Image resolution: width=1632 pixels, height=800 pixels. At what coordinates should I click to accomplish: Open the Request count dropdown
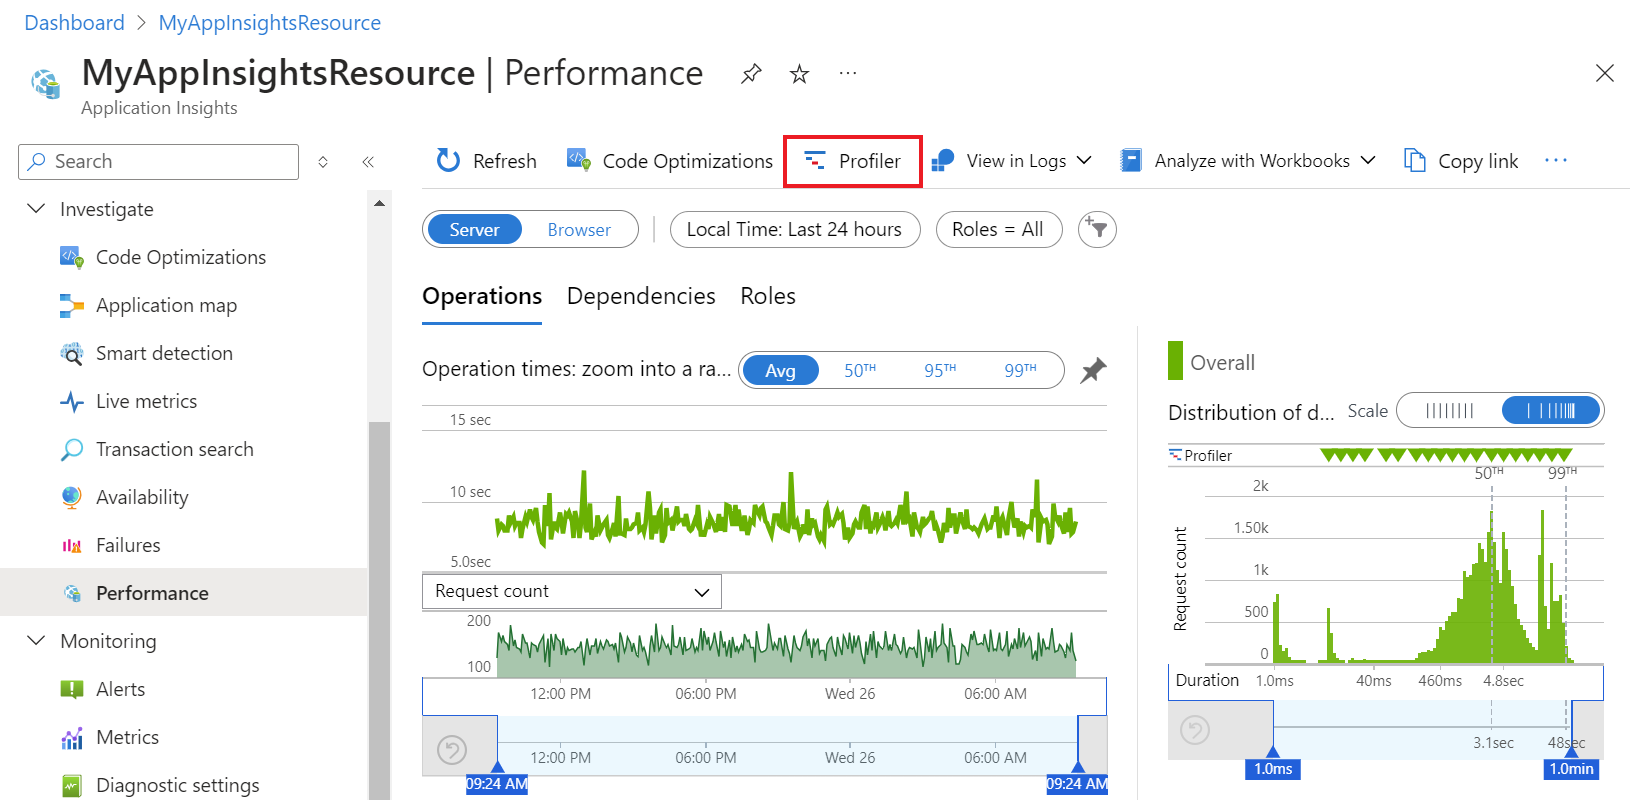tap(572, 591)
